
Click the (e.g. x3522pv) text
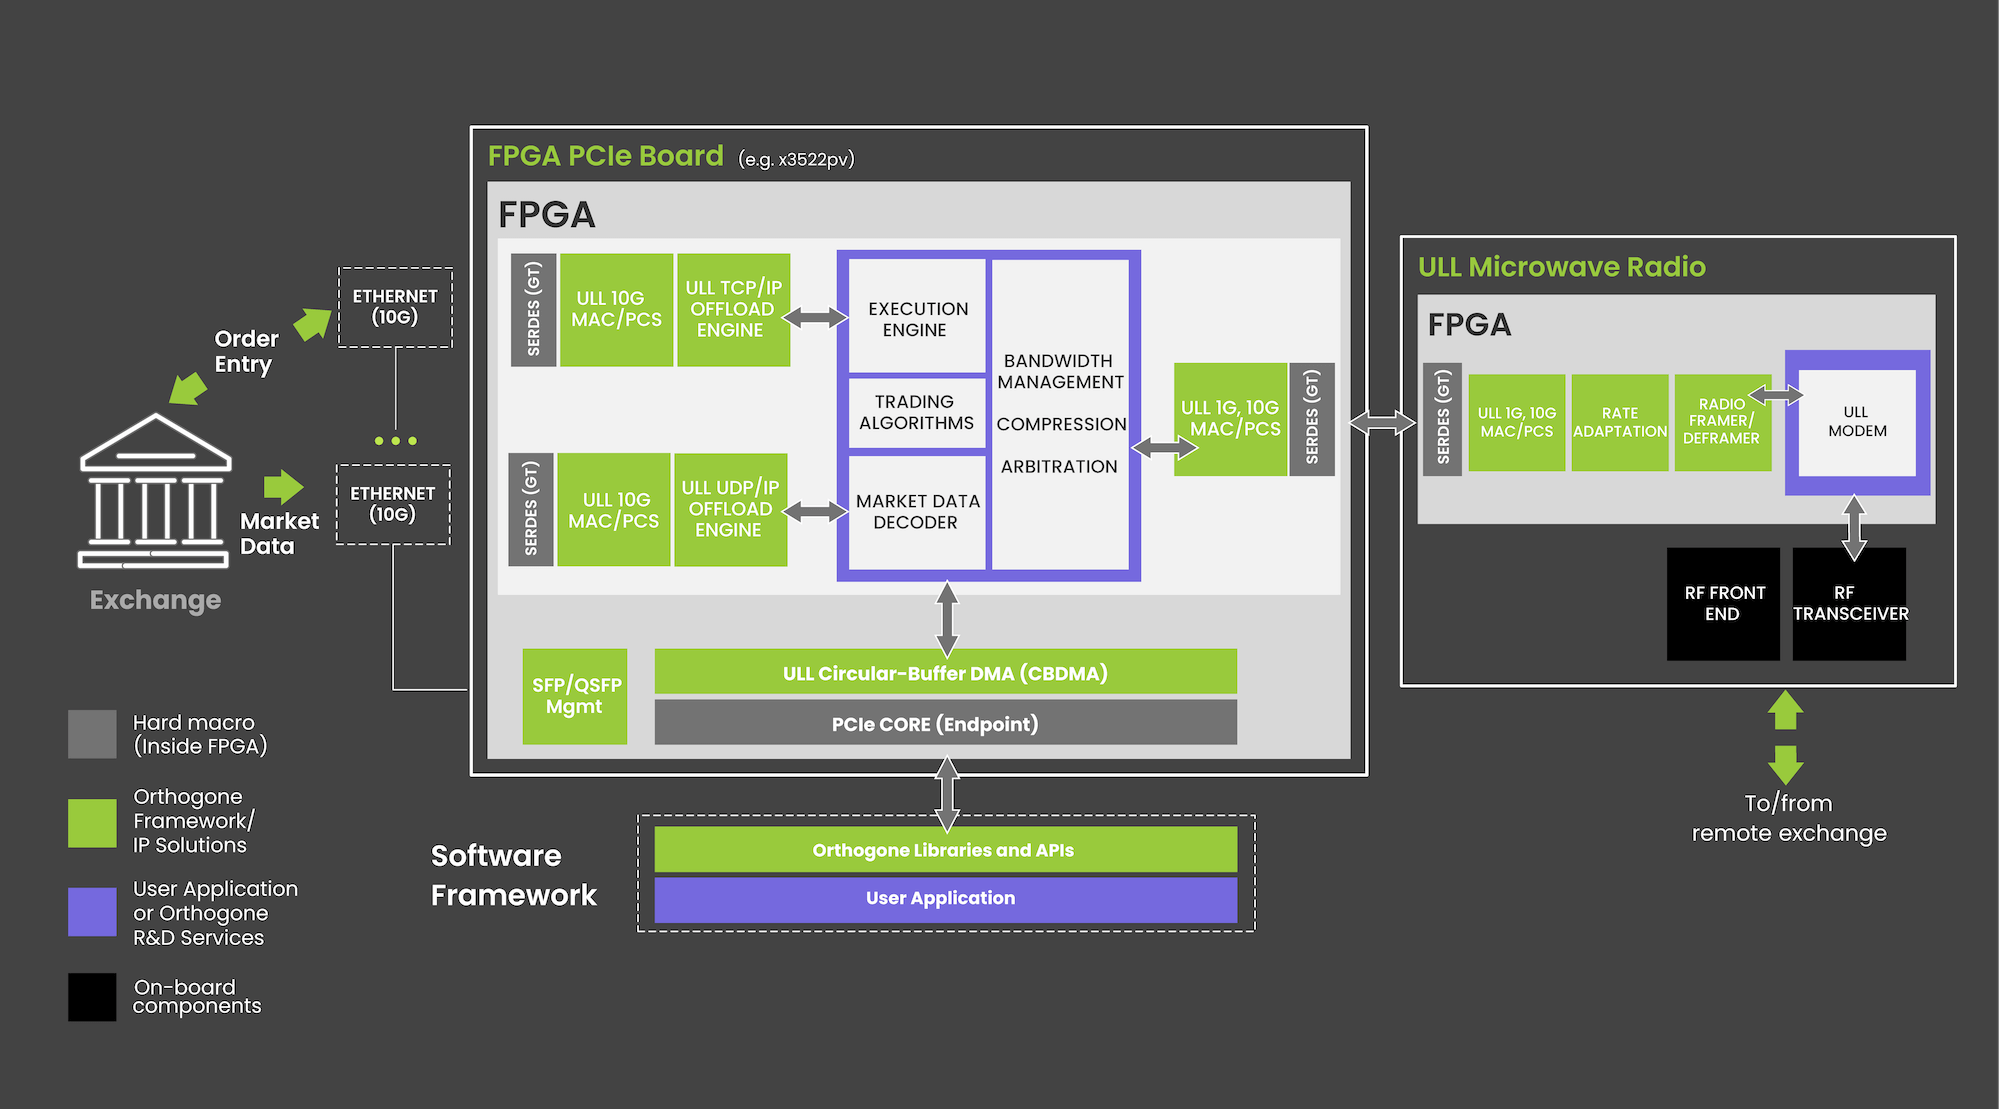(796, 159)
